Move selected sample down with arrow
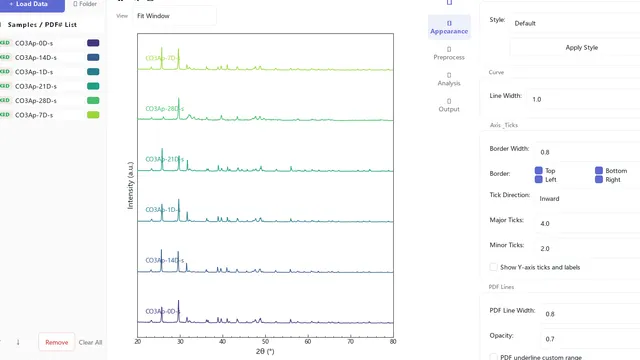The height and width of the screenshot is (360, 640). pyautogui.click(x=18, y=342)
